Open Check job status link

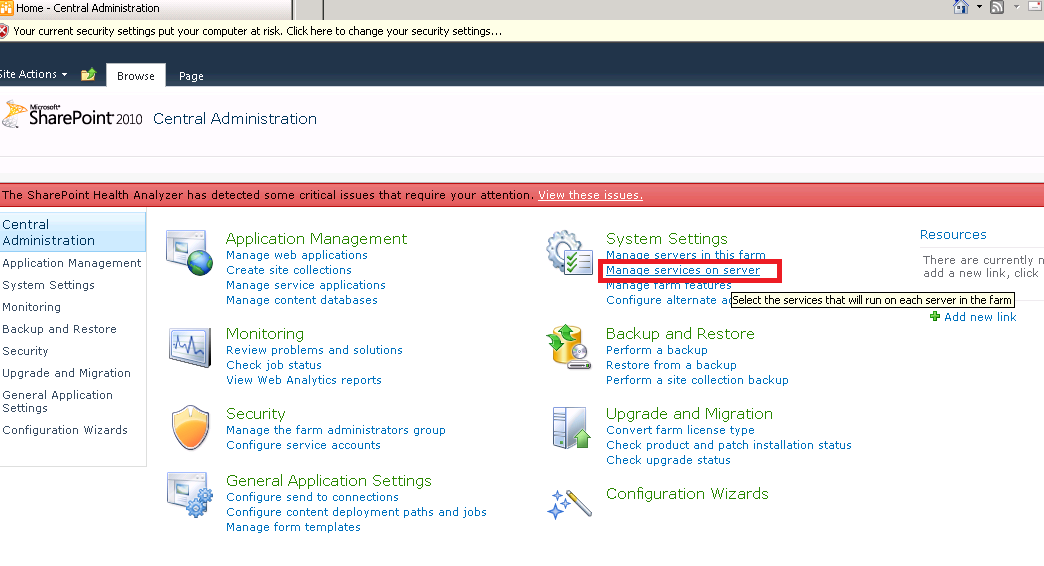[274, 365]
